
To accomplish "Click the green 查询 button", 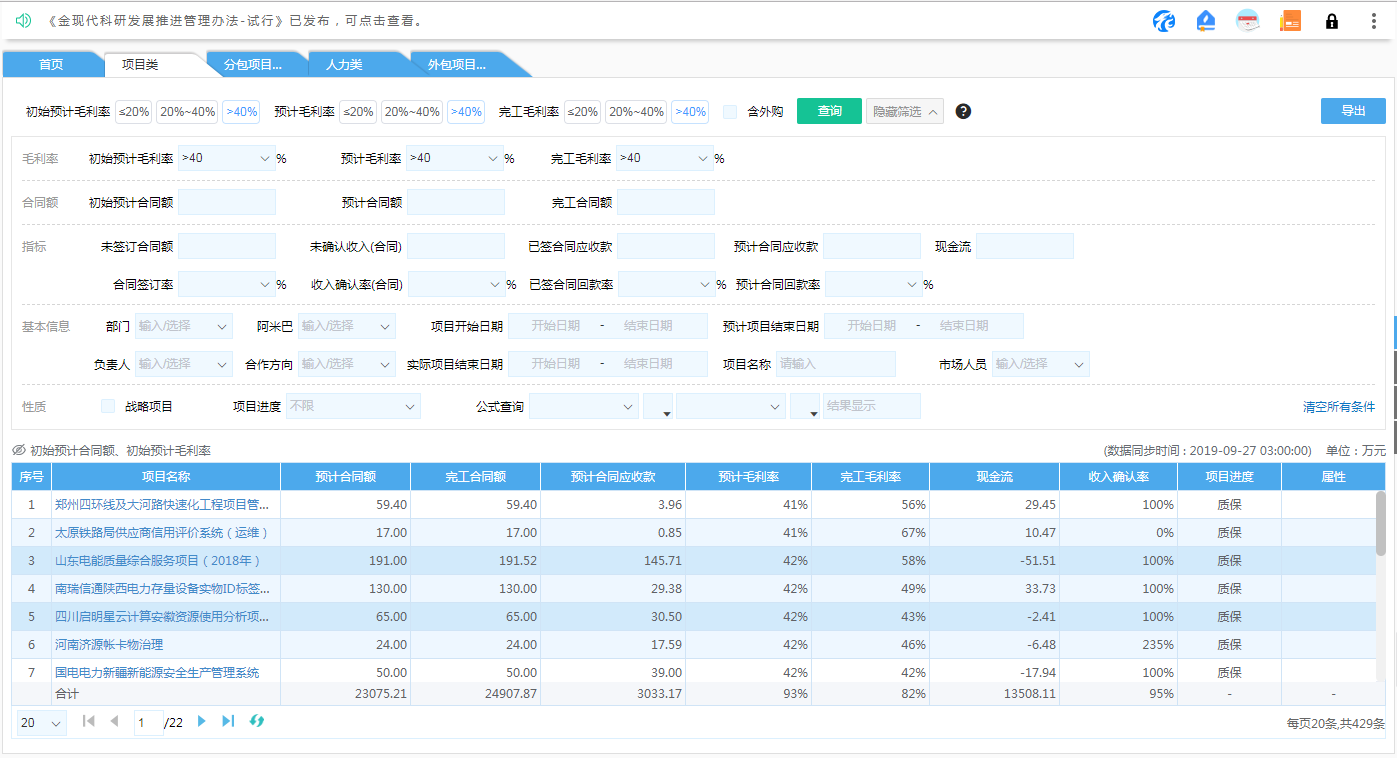I will pos(829,111).
